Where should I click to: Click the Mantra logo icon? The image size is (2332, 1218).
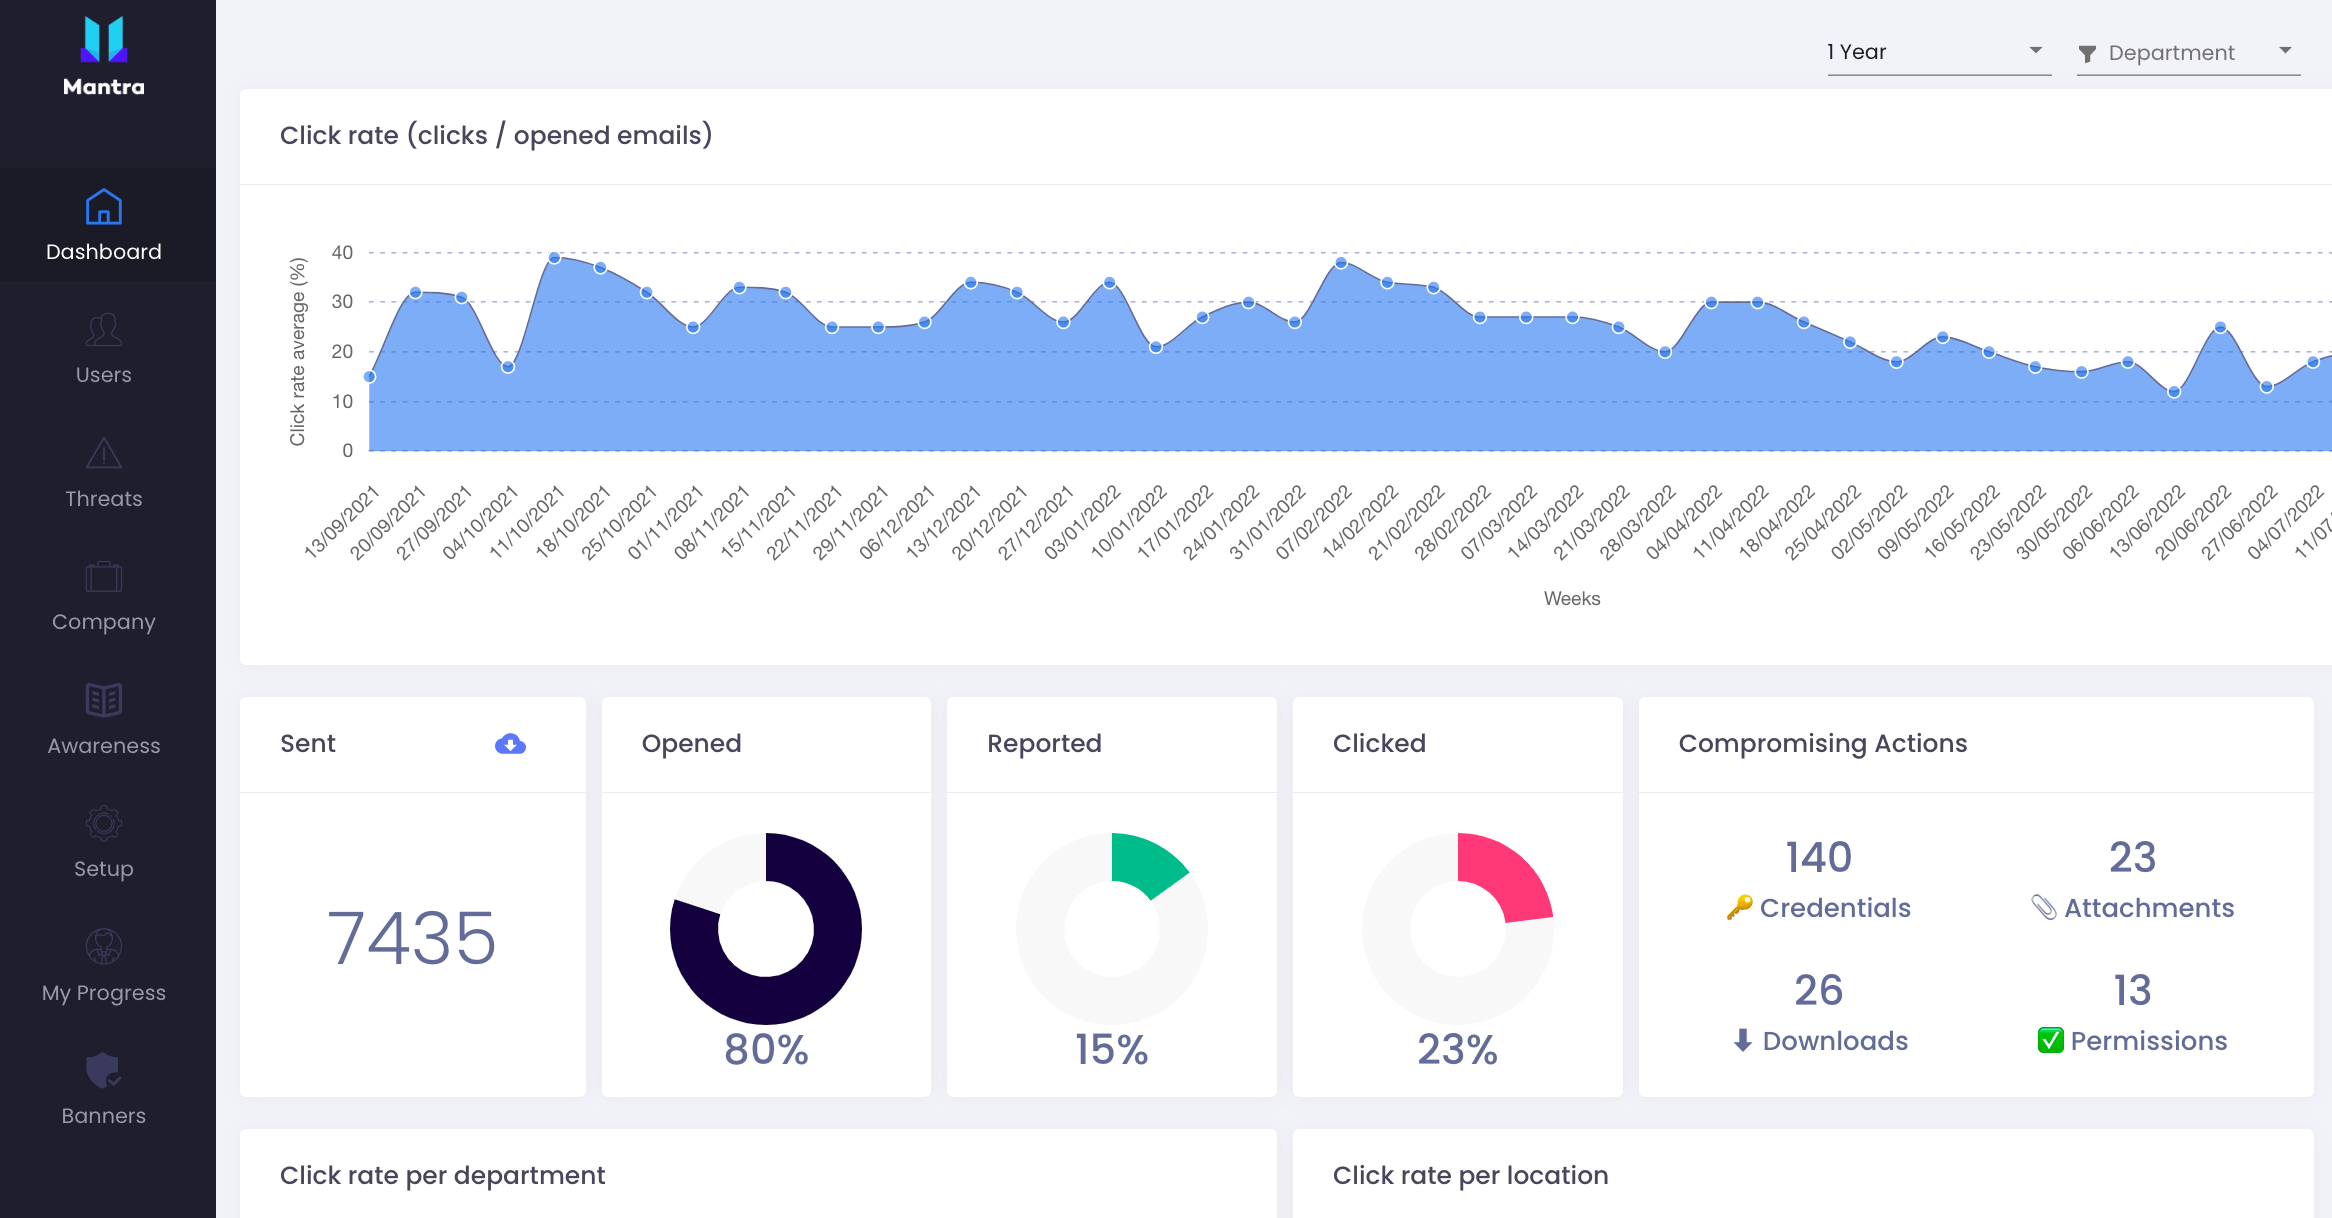(x=104, y=39)
